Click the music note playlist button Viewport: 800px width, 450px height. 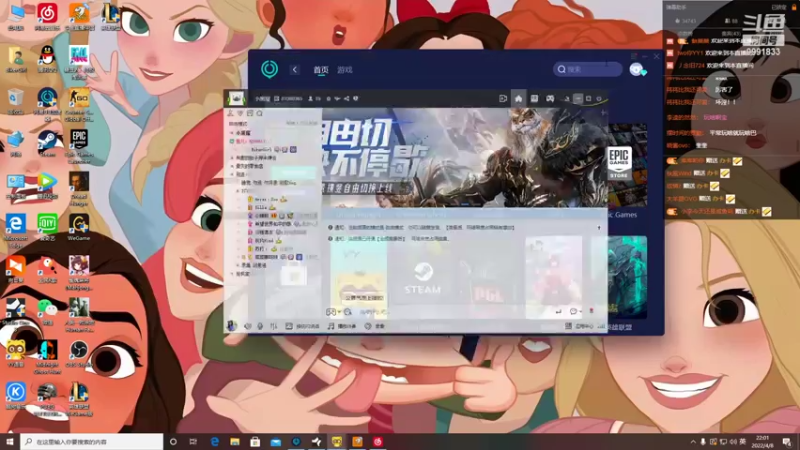click(342, 326)
